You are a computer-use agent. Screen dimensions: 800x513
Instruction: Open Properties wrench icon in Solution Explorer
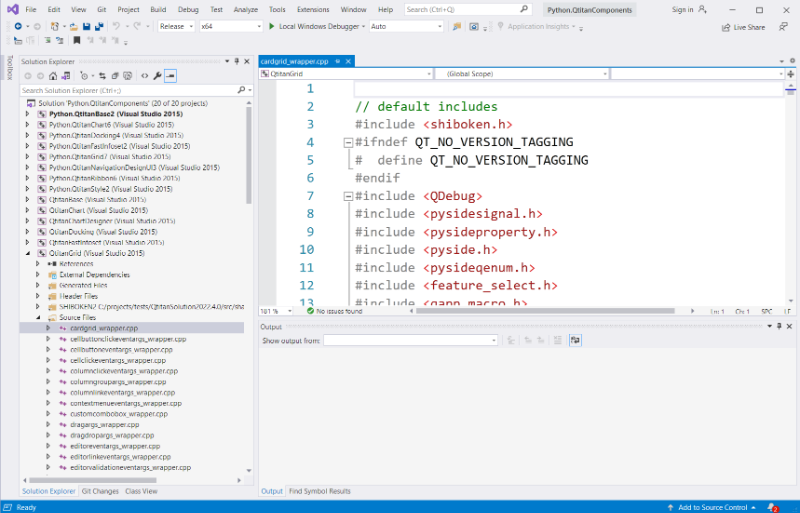tap(157, 75)
